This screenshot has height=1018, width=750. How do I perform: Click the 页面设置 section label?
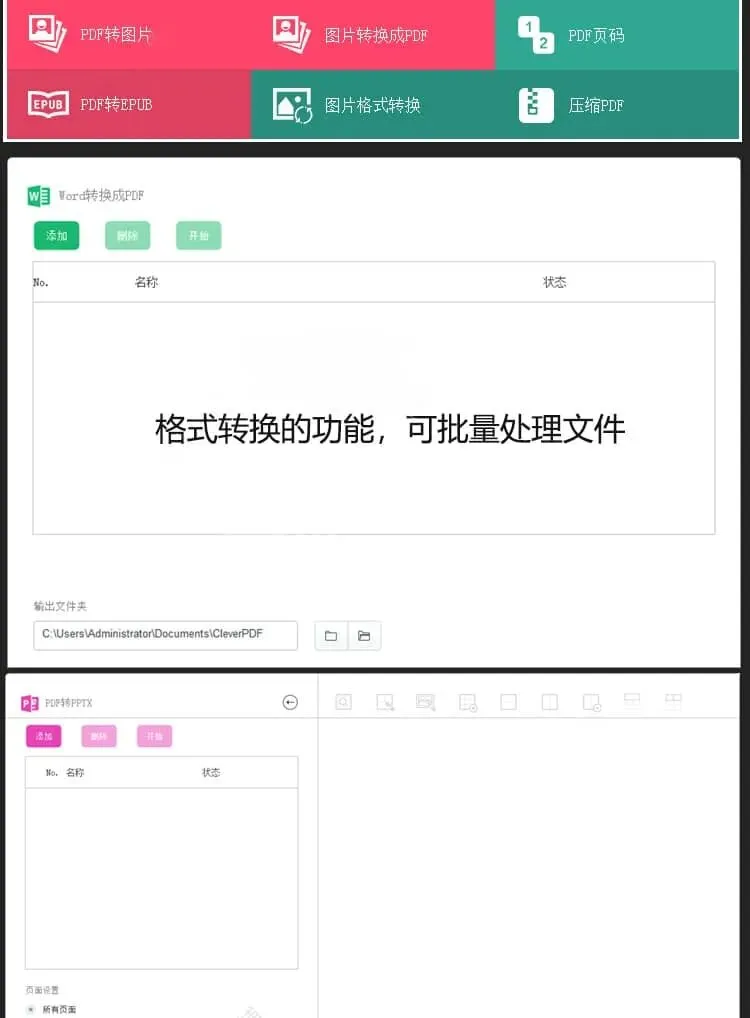point(42,990)
